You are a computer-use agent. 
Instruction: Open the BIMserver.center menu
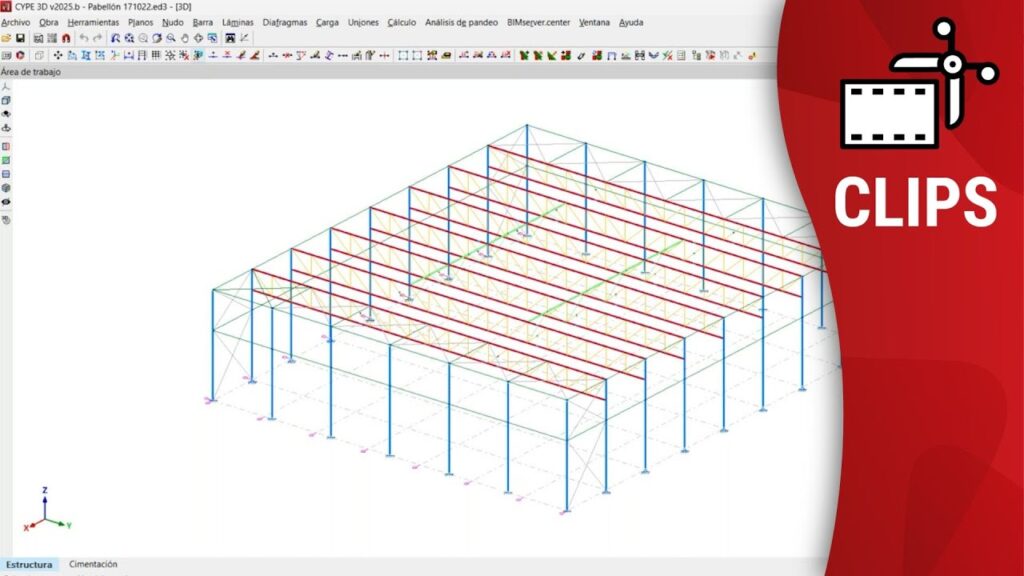pos(539,22)
